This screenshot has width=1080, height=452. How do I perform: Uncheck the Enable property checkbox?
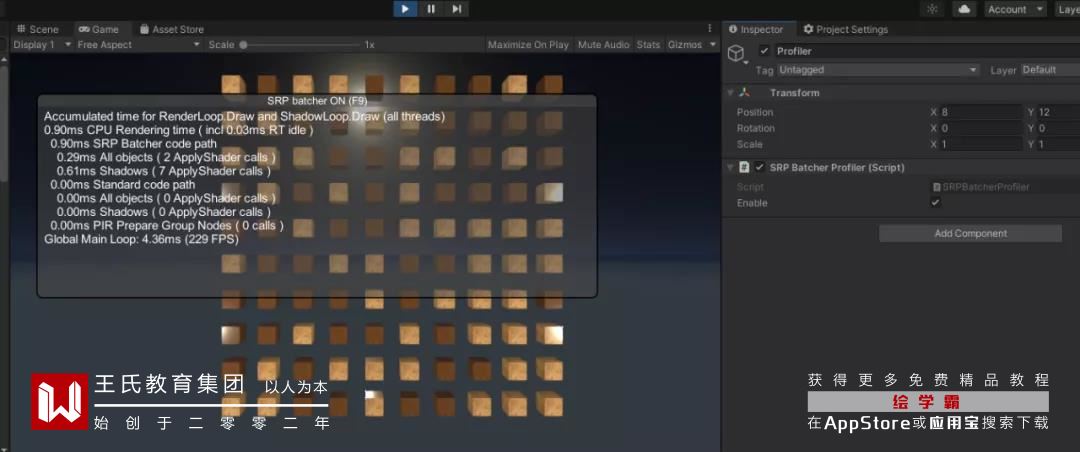[x=936, y=203]
